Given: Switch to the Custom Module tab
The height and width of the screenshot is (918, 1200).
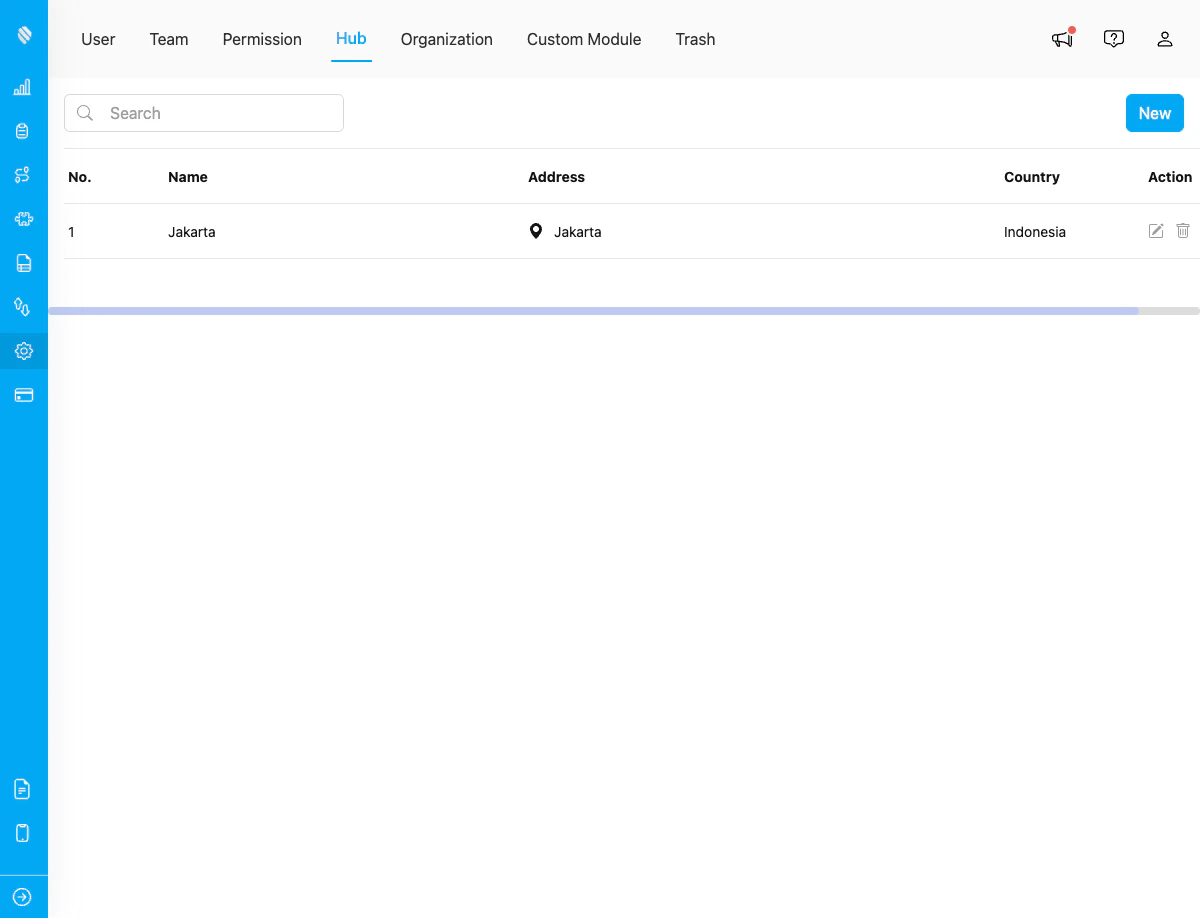Looking at the screenshot, I should click(x=584, y=39).
